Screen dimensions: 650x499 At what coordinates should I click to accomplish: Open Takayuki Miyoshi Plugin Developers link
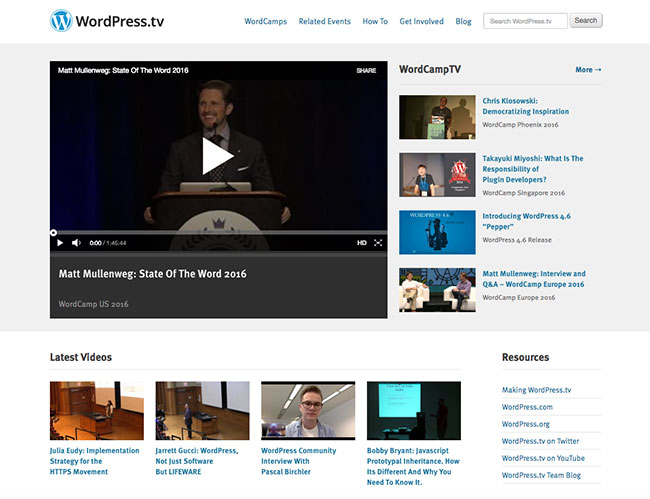point(533,169)
